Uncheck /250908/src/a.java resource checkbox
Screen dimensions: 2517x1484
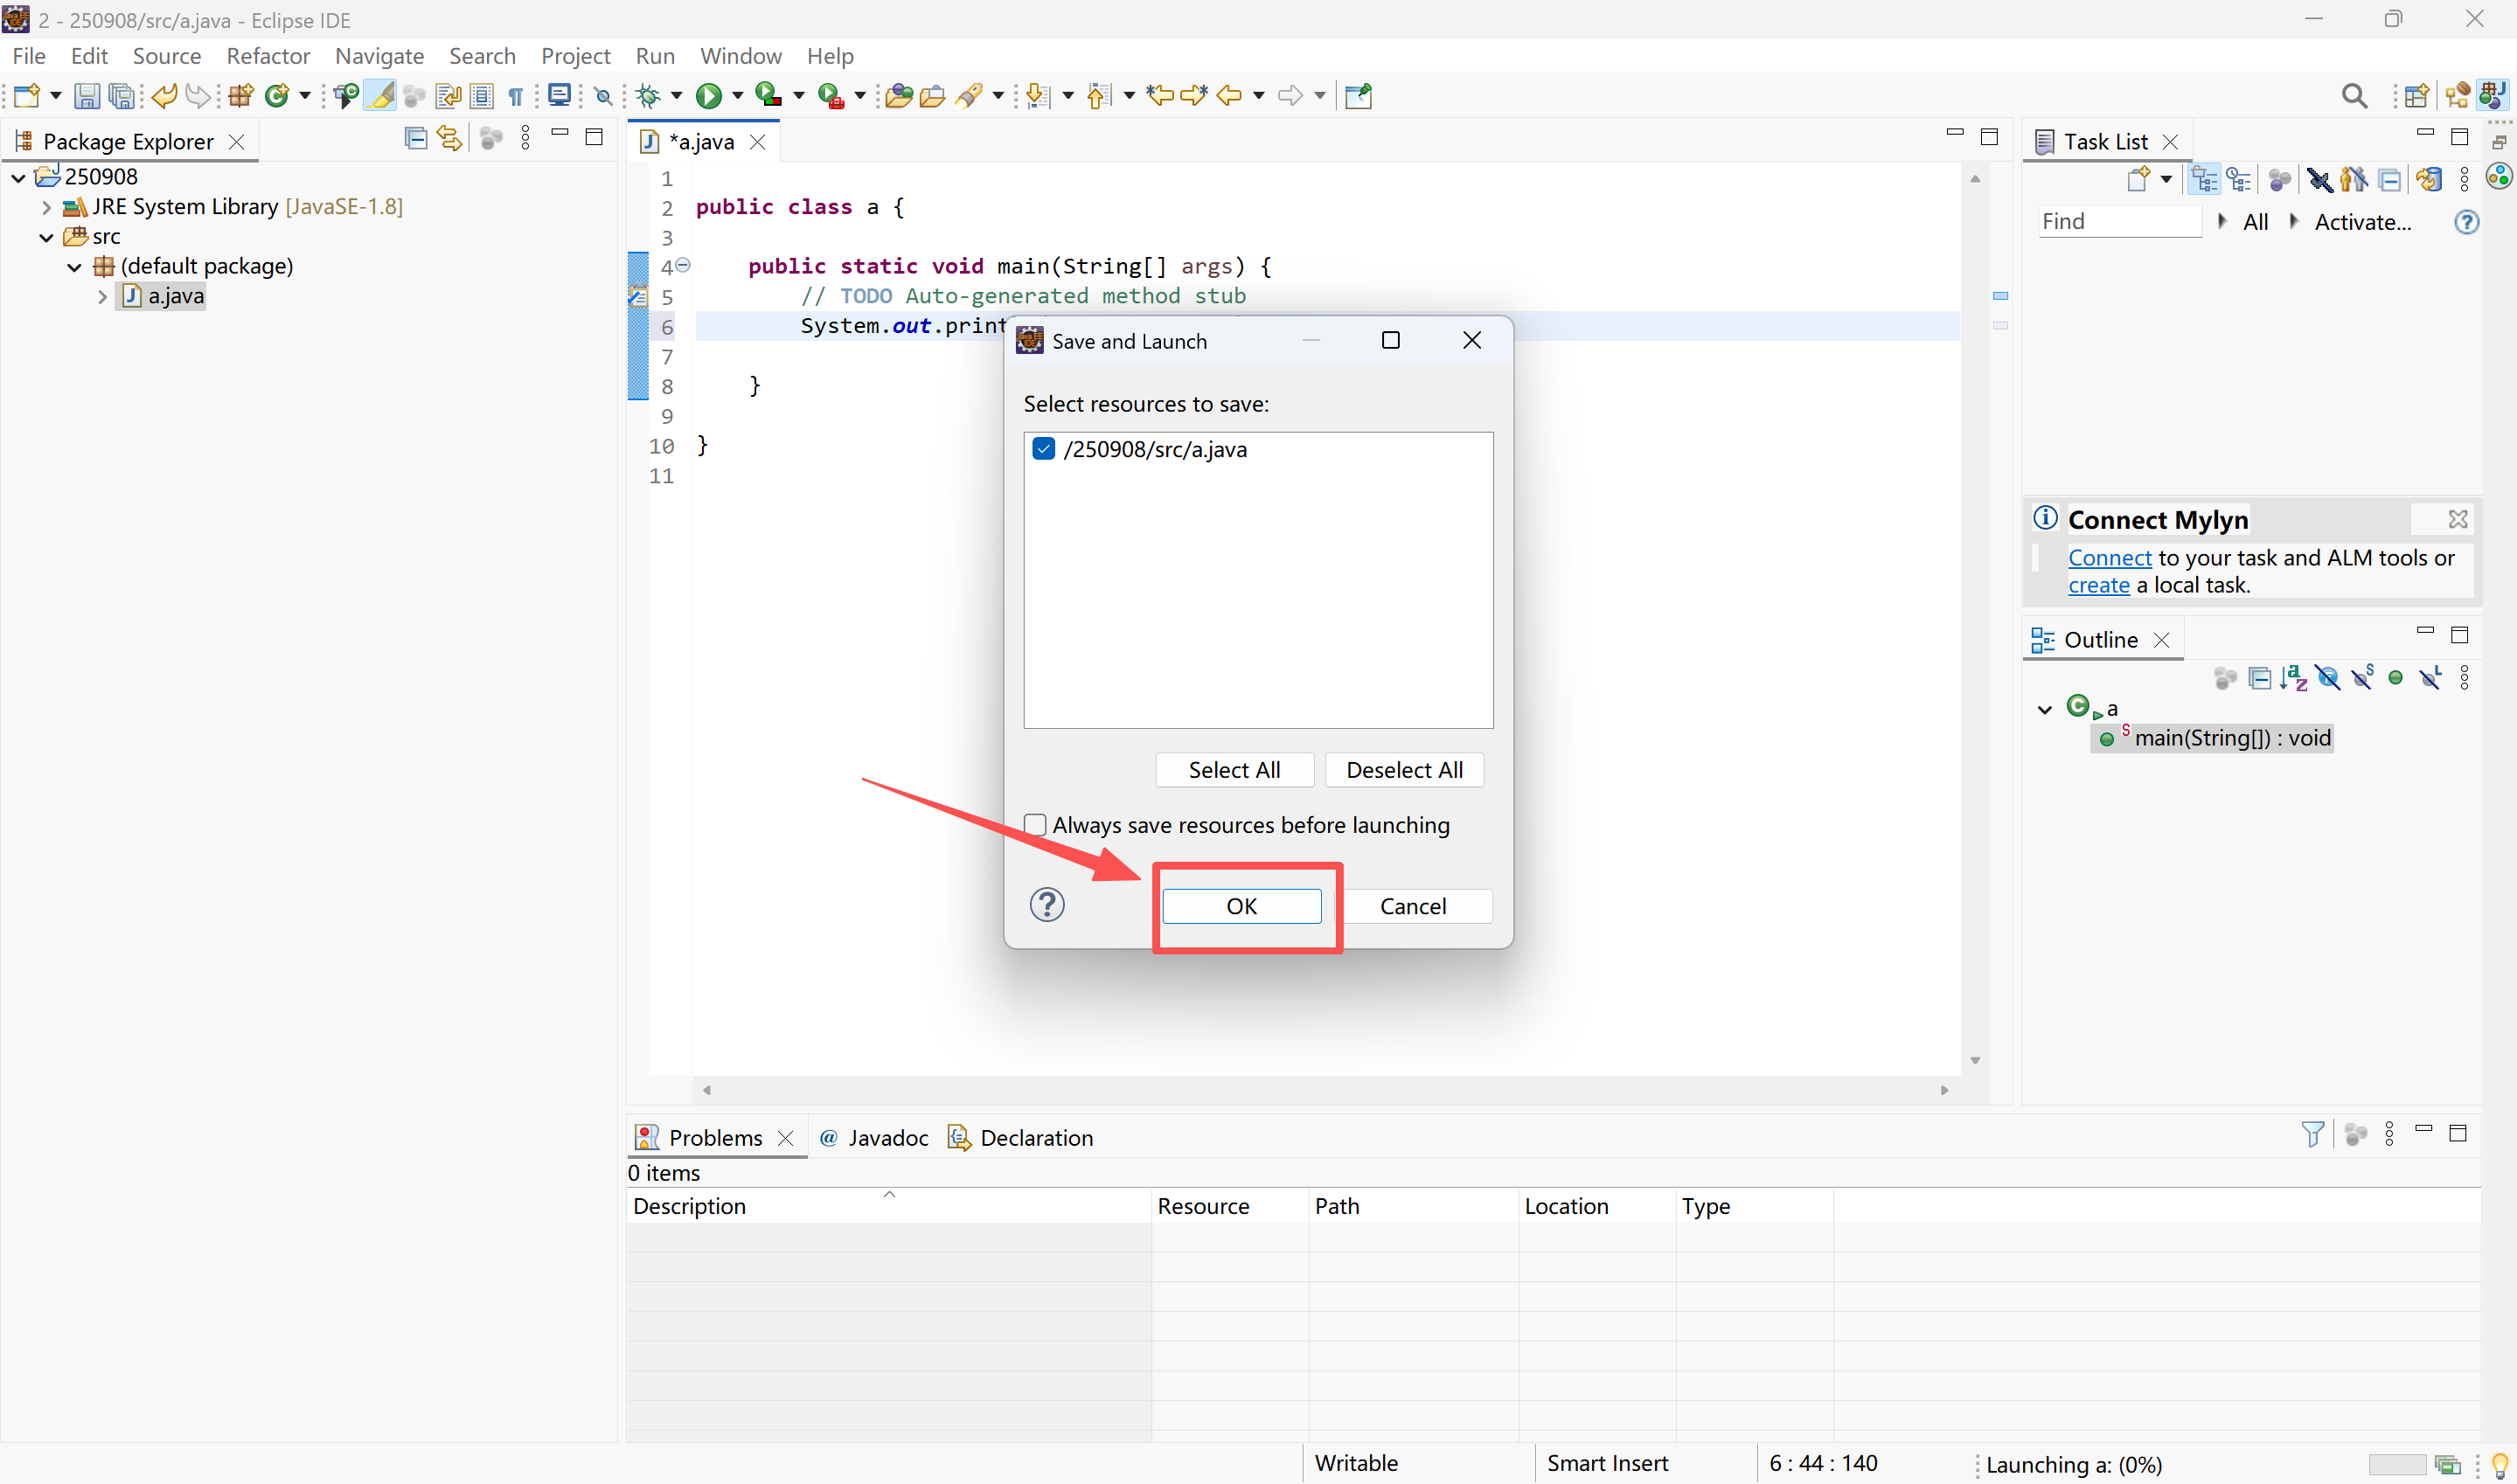1043,449
